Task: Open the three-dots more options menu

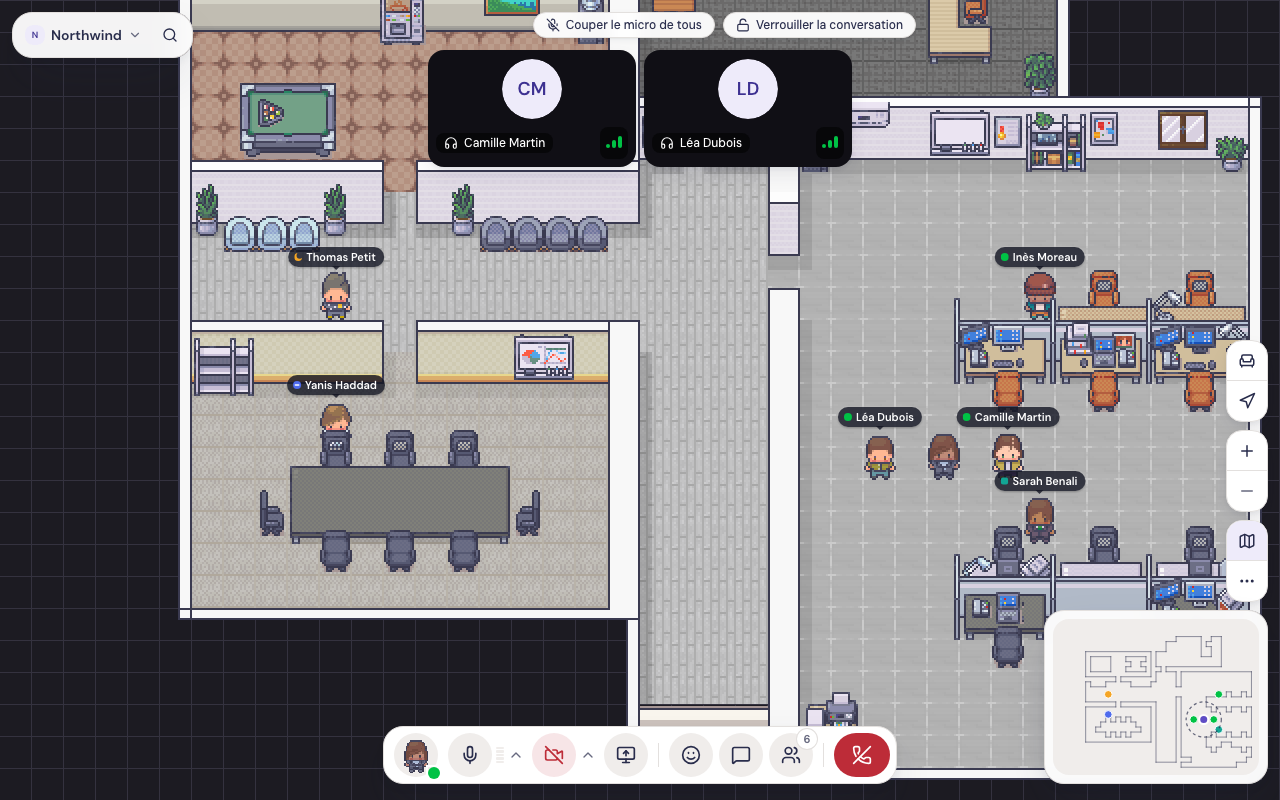Action: coord(1247,581)
